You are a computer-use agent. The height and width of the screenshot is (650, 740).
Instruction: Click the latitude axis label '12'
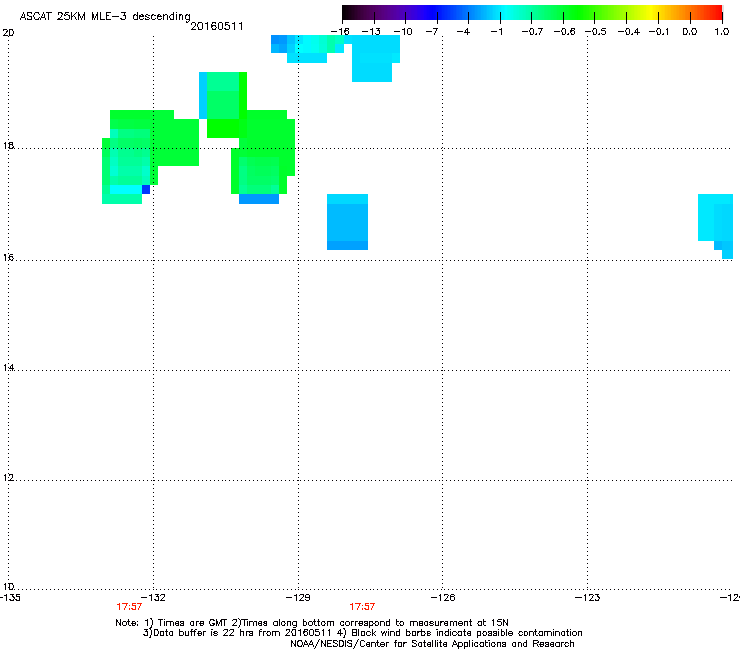pos(8,478)
